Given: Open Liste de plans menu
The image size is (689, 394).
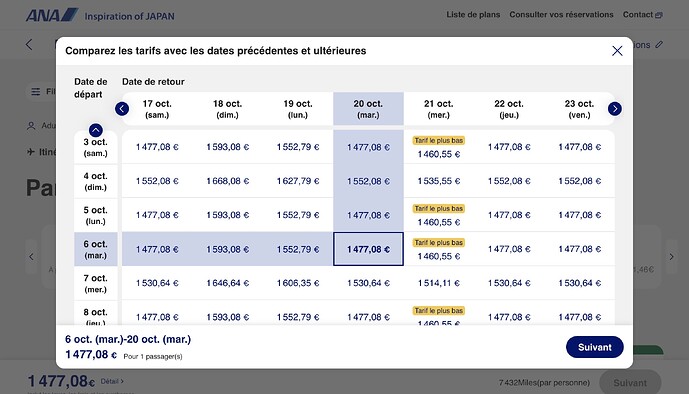Looking at the screenshot, I should pyautogui.click(x=473, y=14).
